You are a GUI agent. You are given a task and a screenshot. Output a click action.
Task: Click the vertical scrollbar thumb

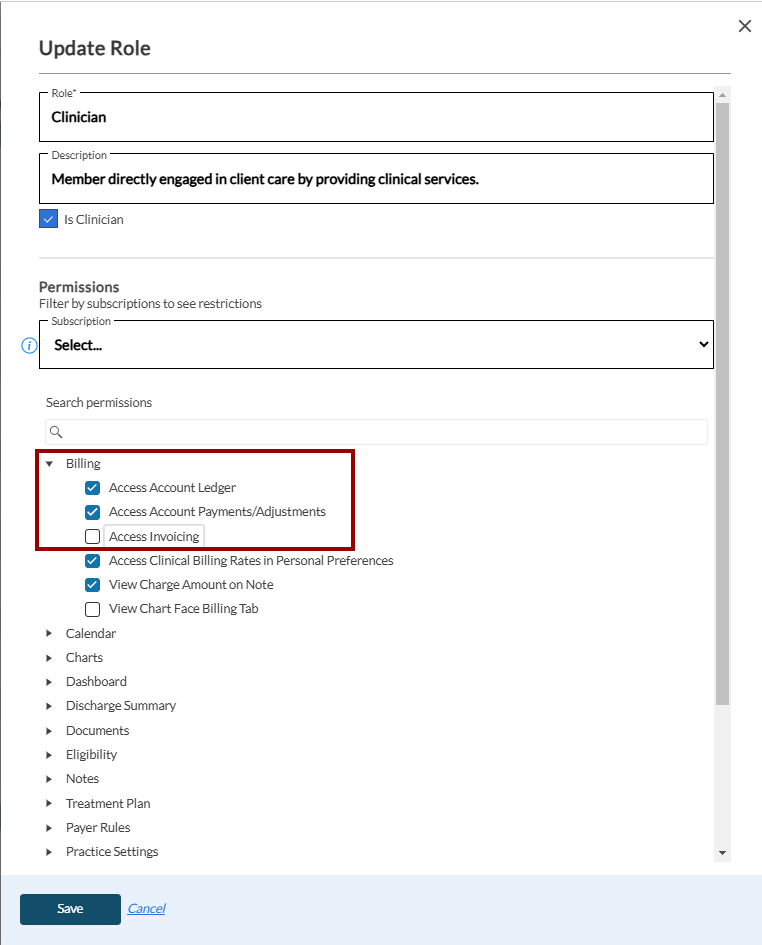tap(722, 400)
